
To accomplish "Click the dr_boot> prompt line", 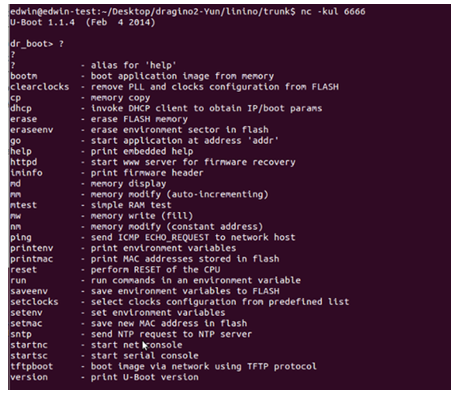I will pyautogui.click(x=37, y=44).
